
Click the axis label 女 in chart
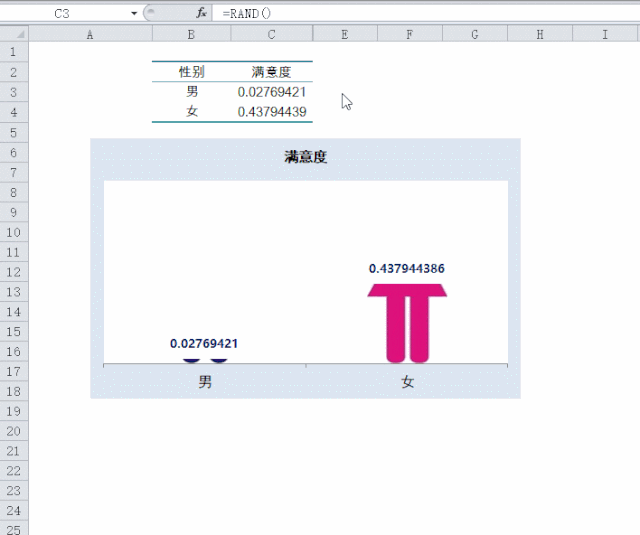407,382
